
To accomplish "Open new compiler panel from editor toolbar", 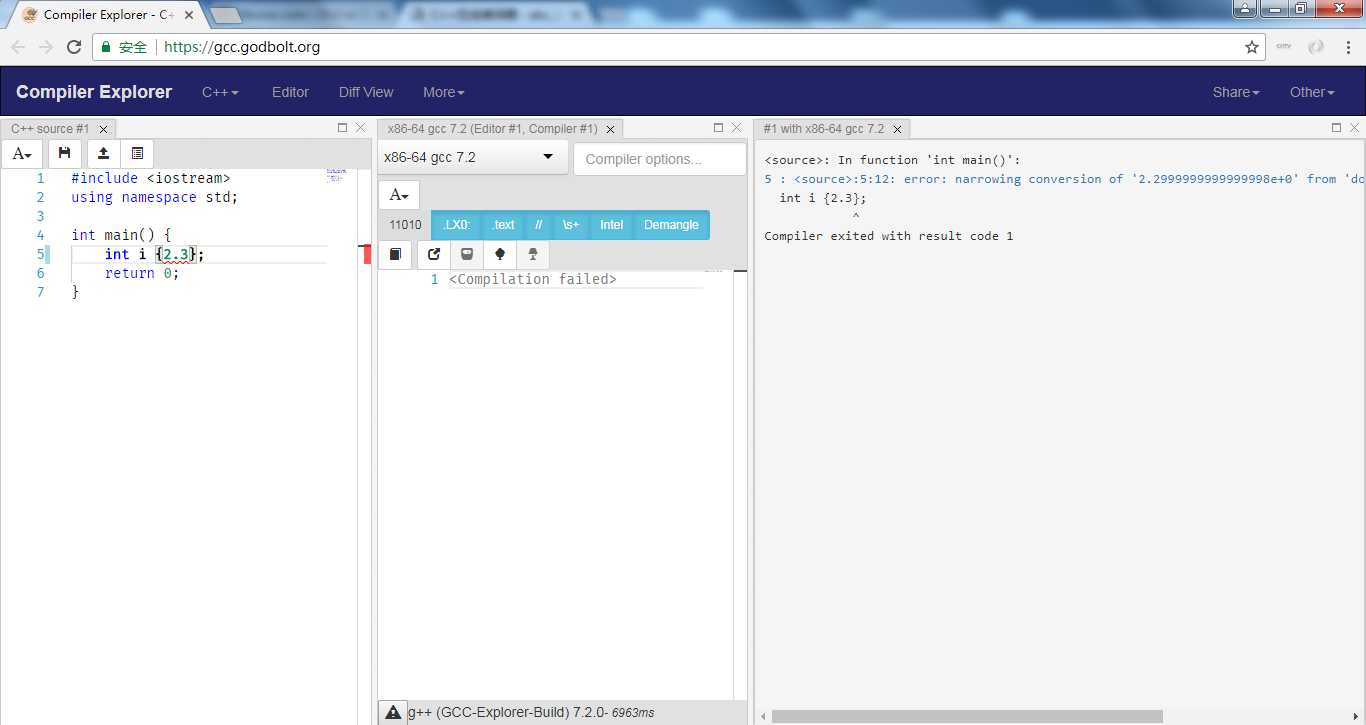I will click(x=137, y=153).
